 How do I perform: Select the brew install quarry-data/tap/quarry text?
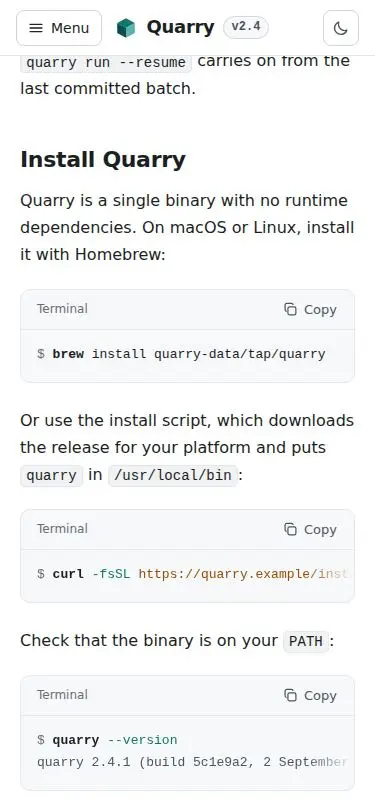(189, 354)
